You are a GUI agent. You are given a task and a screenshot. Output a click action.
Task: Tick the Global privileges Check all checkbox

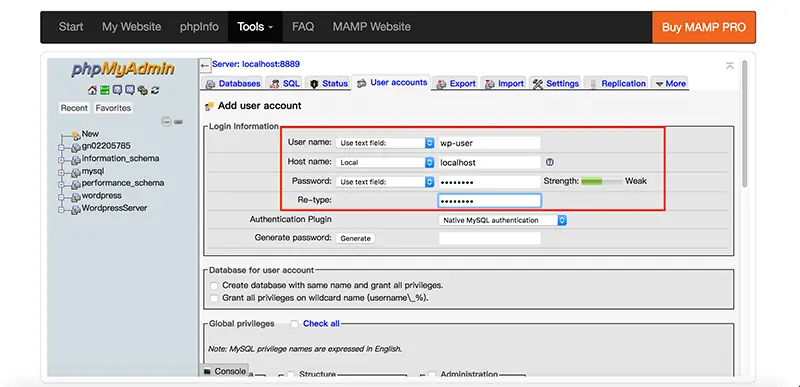pyautogui.click(x=294, y=324)
